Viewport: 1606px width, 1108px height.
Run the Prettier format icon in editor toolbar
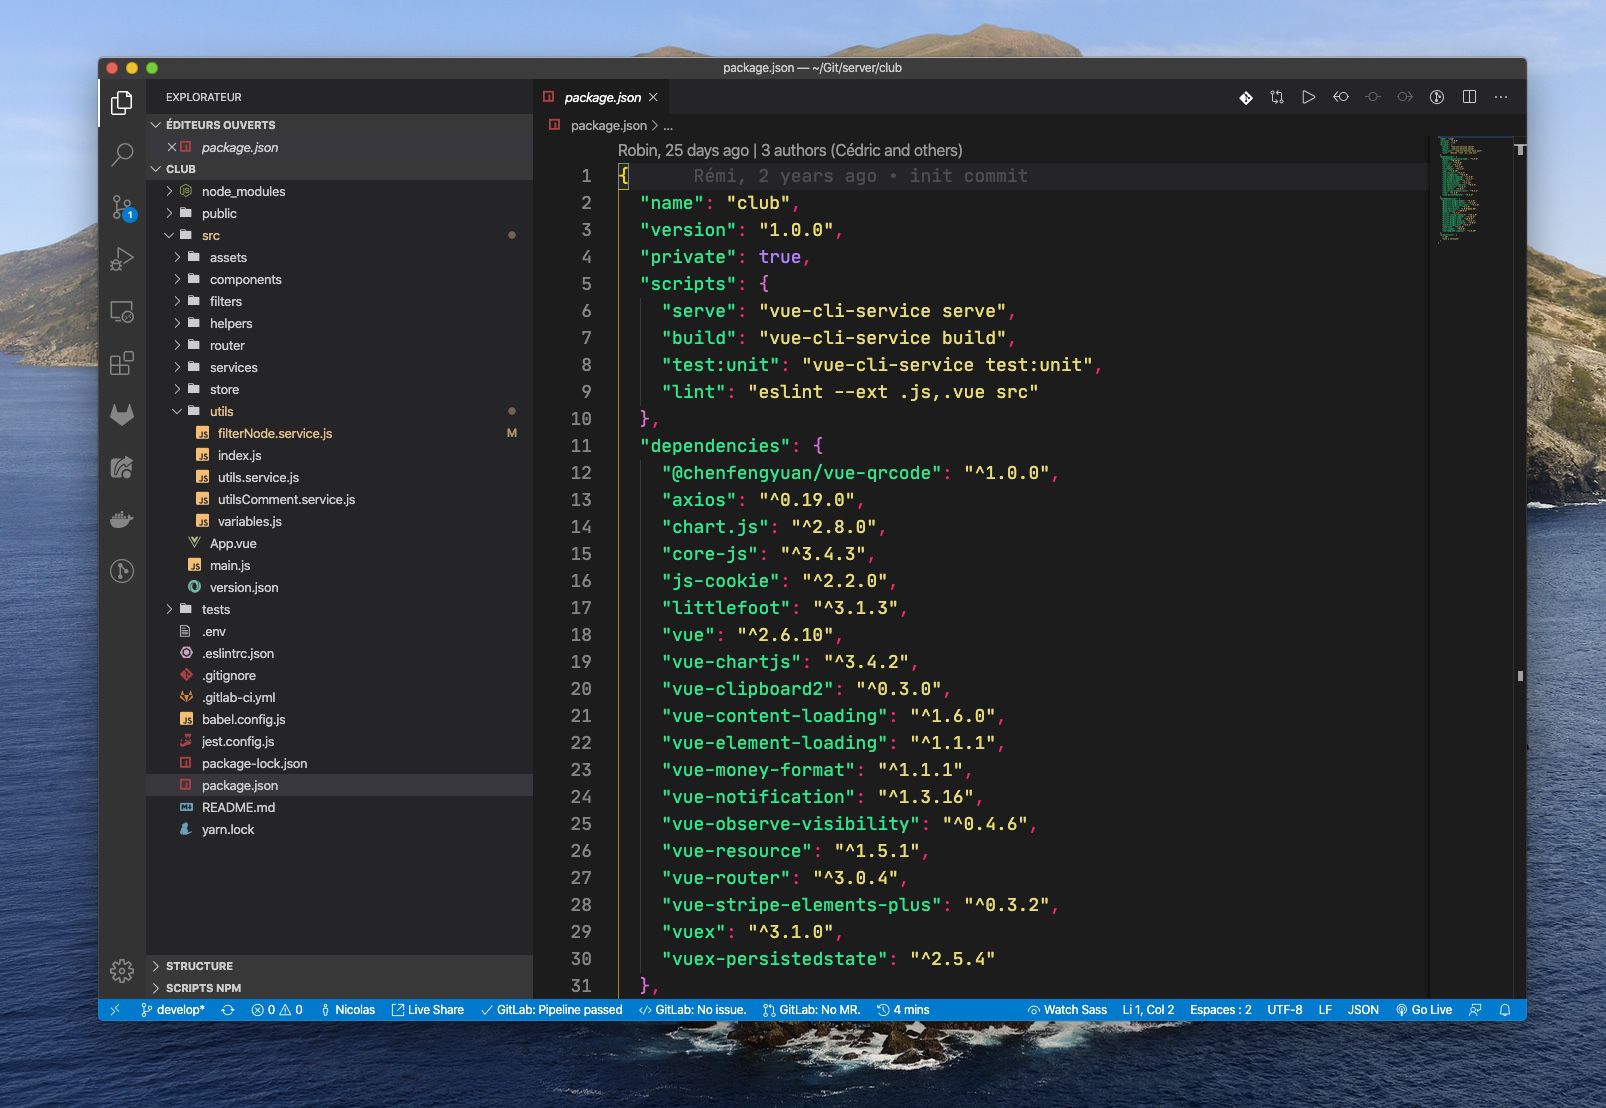coord(1245,97)
